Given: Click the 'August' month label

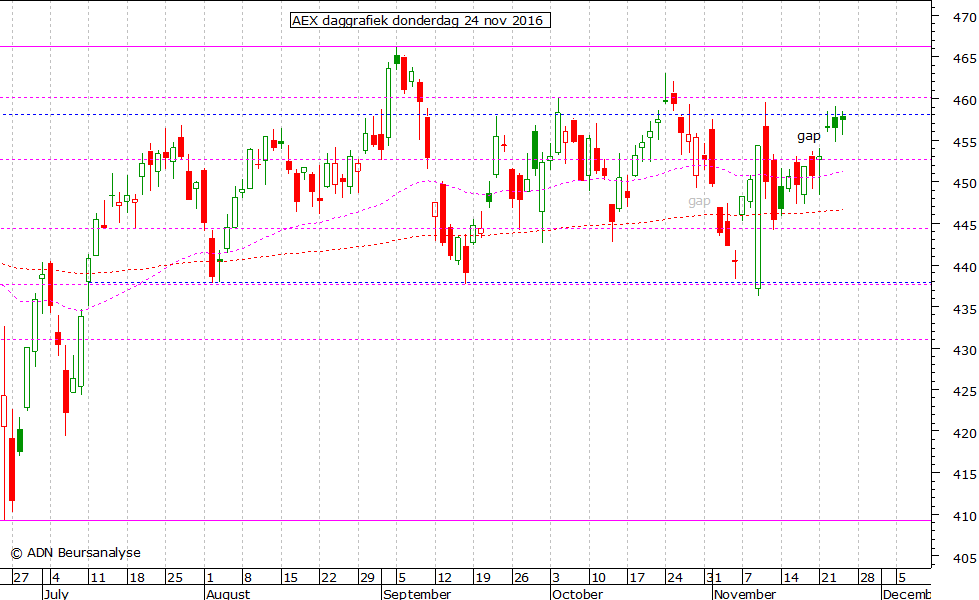Looking at the screenshot, I should click(x=228, y=593).
